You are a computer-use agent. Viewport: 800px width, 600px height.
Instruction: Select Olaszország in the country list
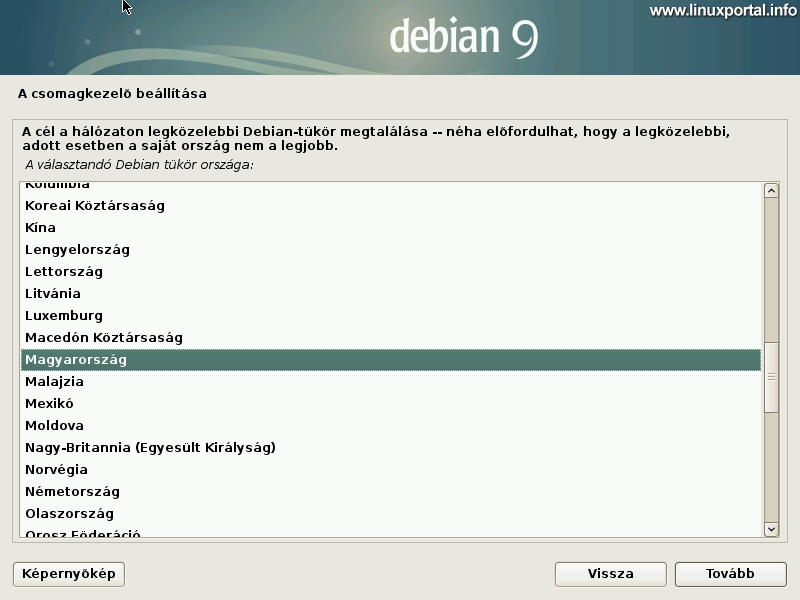click(x=390, y=513)
